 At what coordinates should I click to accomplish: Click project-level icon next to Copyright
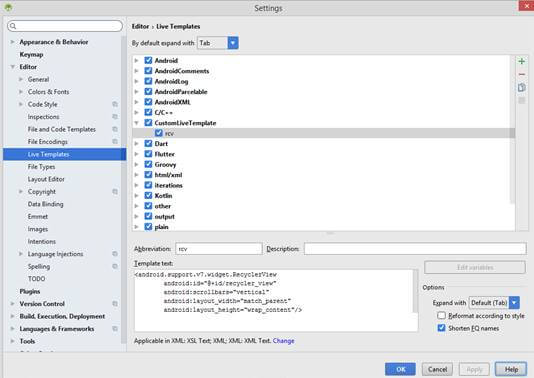pos(115,191)
